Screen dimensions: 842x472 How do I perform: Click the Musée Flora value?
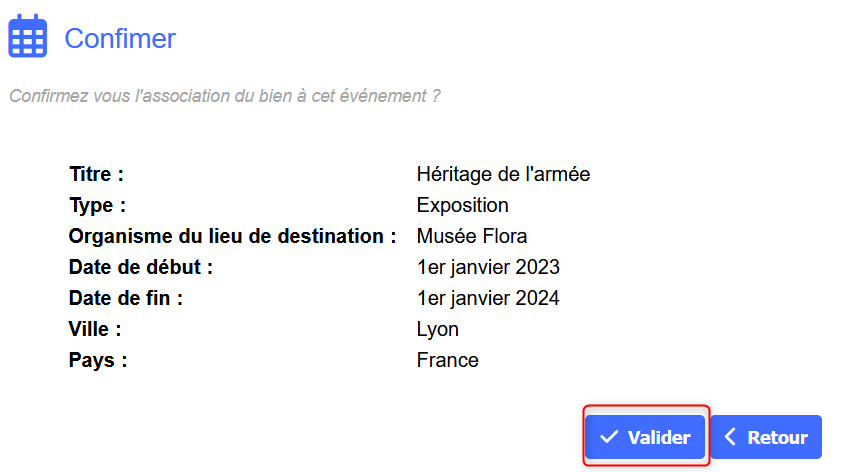[471, 237]
